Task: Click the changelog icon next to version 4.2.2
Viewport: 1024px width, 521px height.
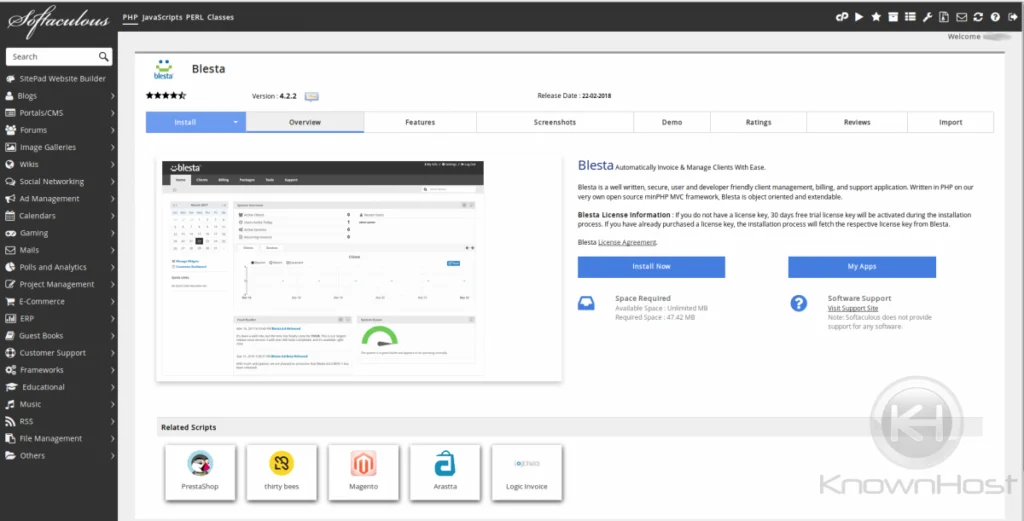Action: [x=312, y=97]
